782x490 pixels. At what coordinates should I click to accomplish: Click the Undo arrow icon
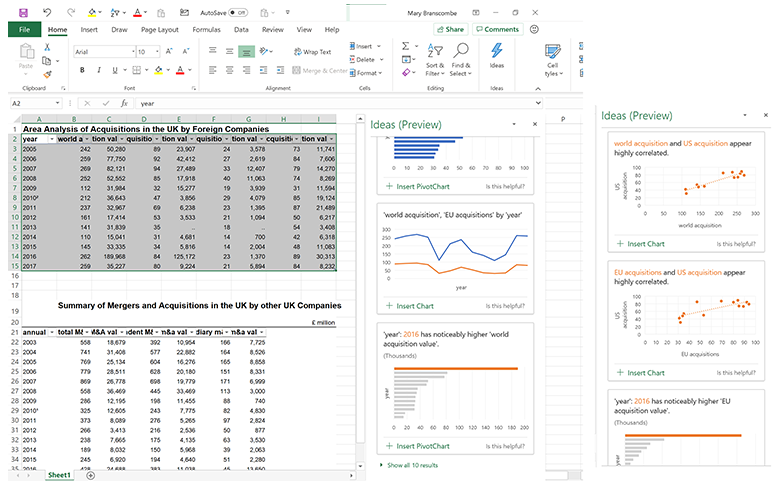pyautogui.click(x=47, y=12)
